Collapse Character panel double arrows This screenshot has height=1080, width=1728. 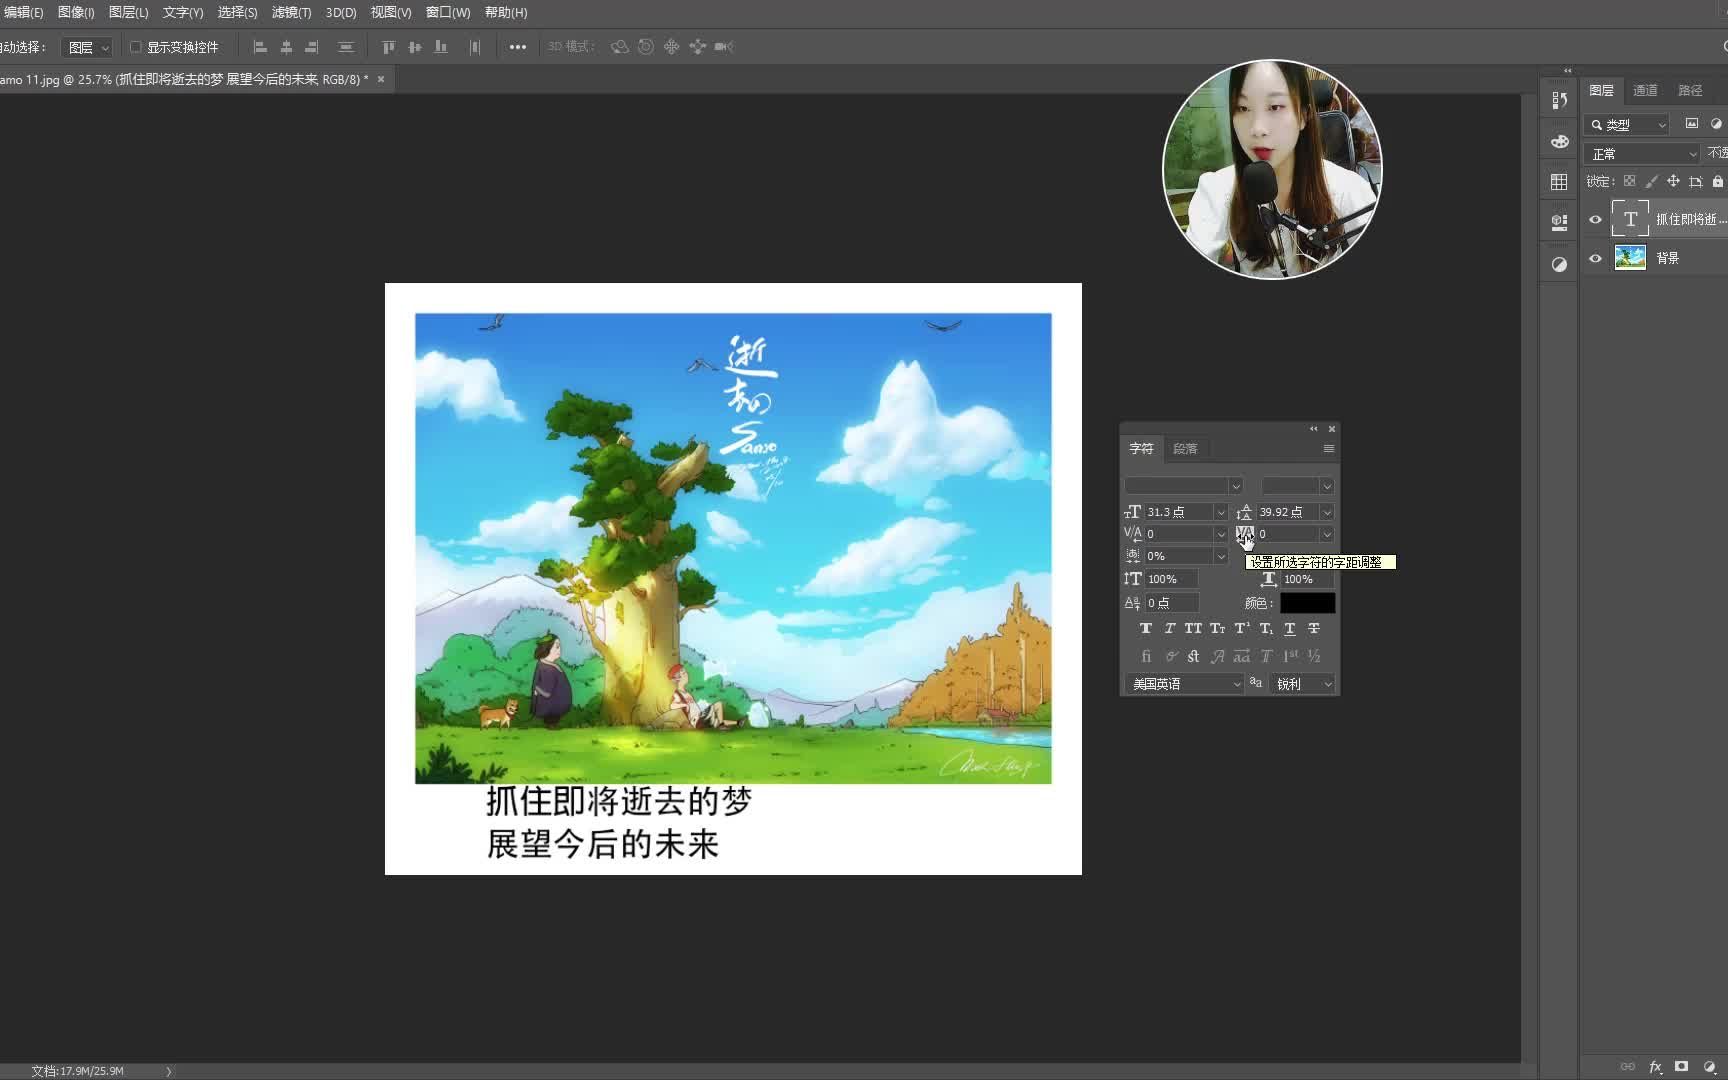(x=1314, y=429)
